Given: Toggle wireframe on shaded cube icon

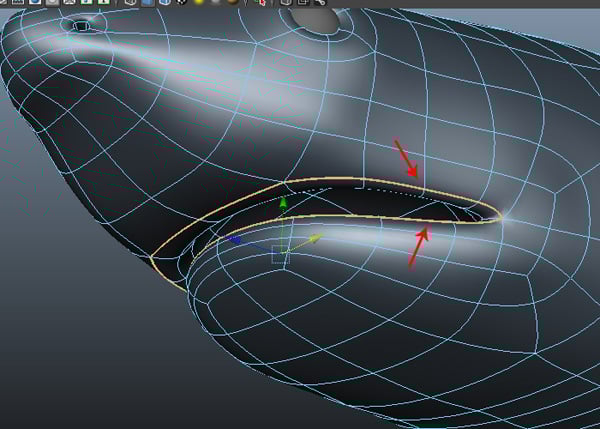Looking at the screenshot, I should 165,2.
